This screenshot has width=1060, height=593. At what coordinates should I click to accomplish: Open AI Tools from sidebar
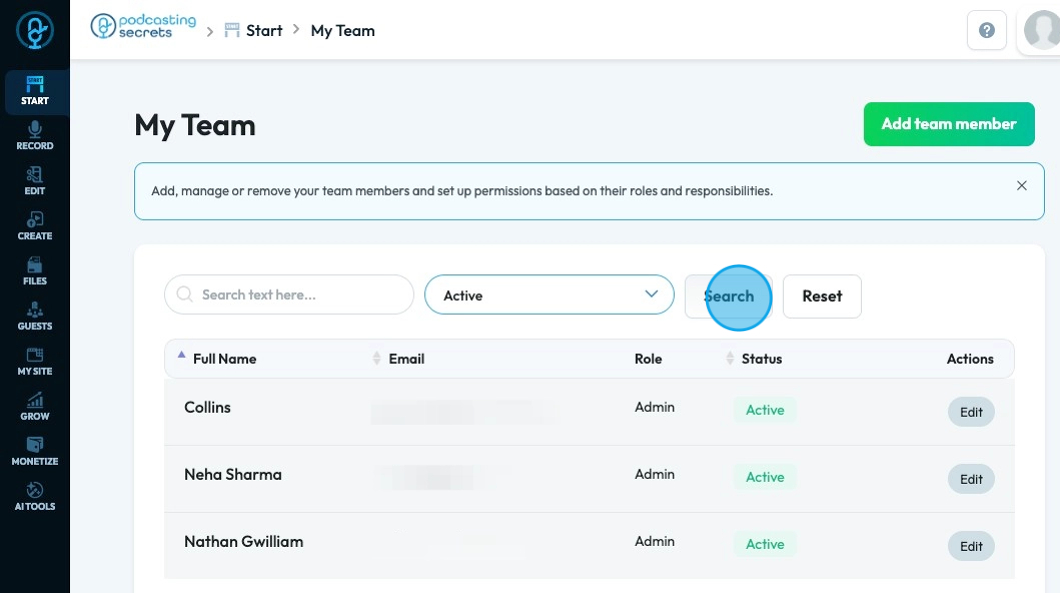tap(35, 496)
